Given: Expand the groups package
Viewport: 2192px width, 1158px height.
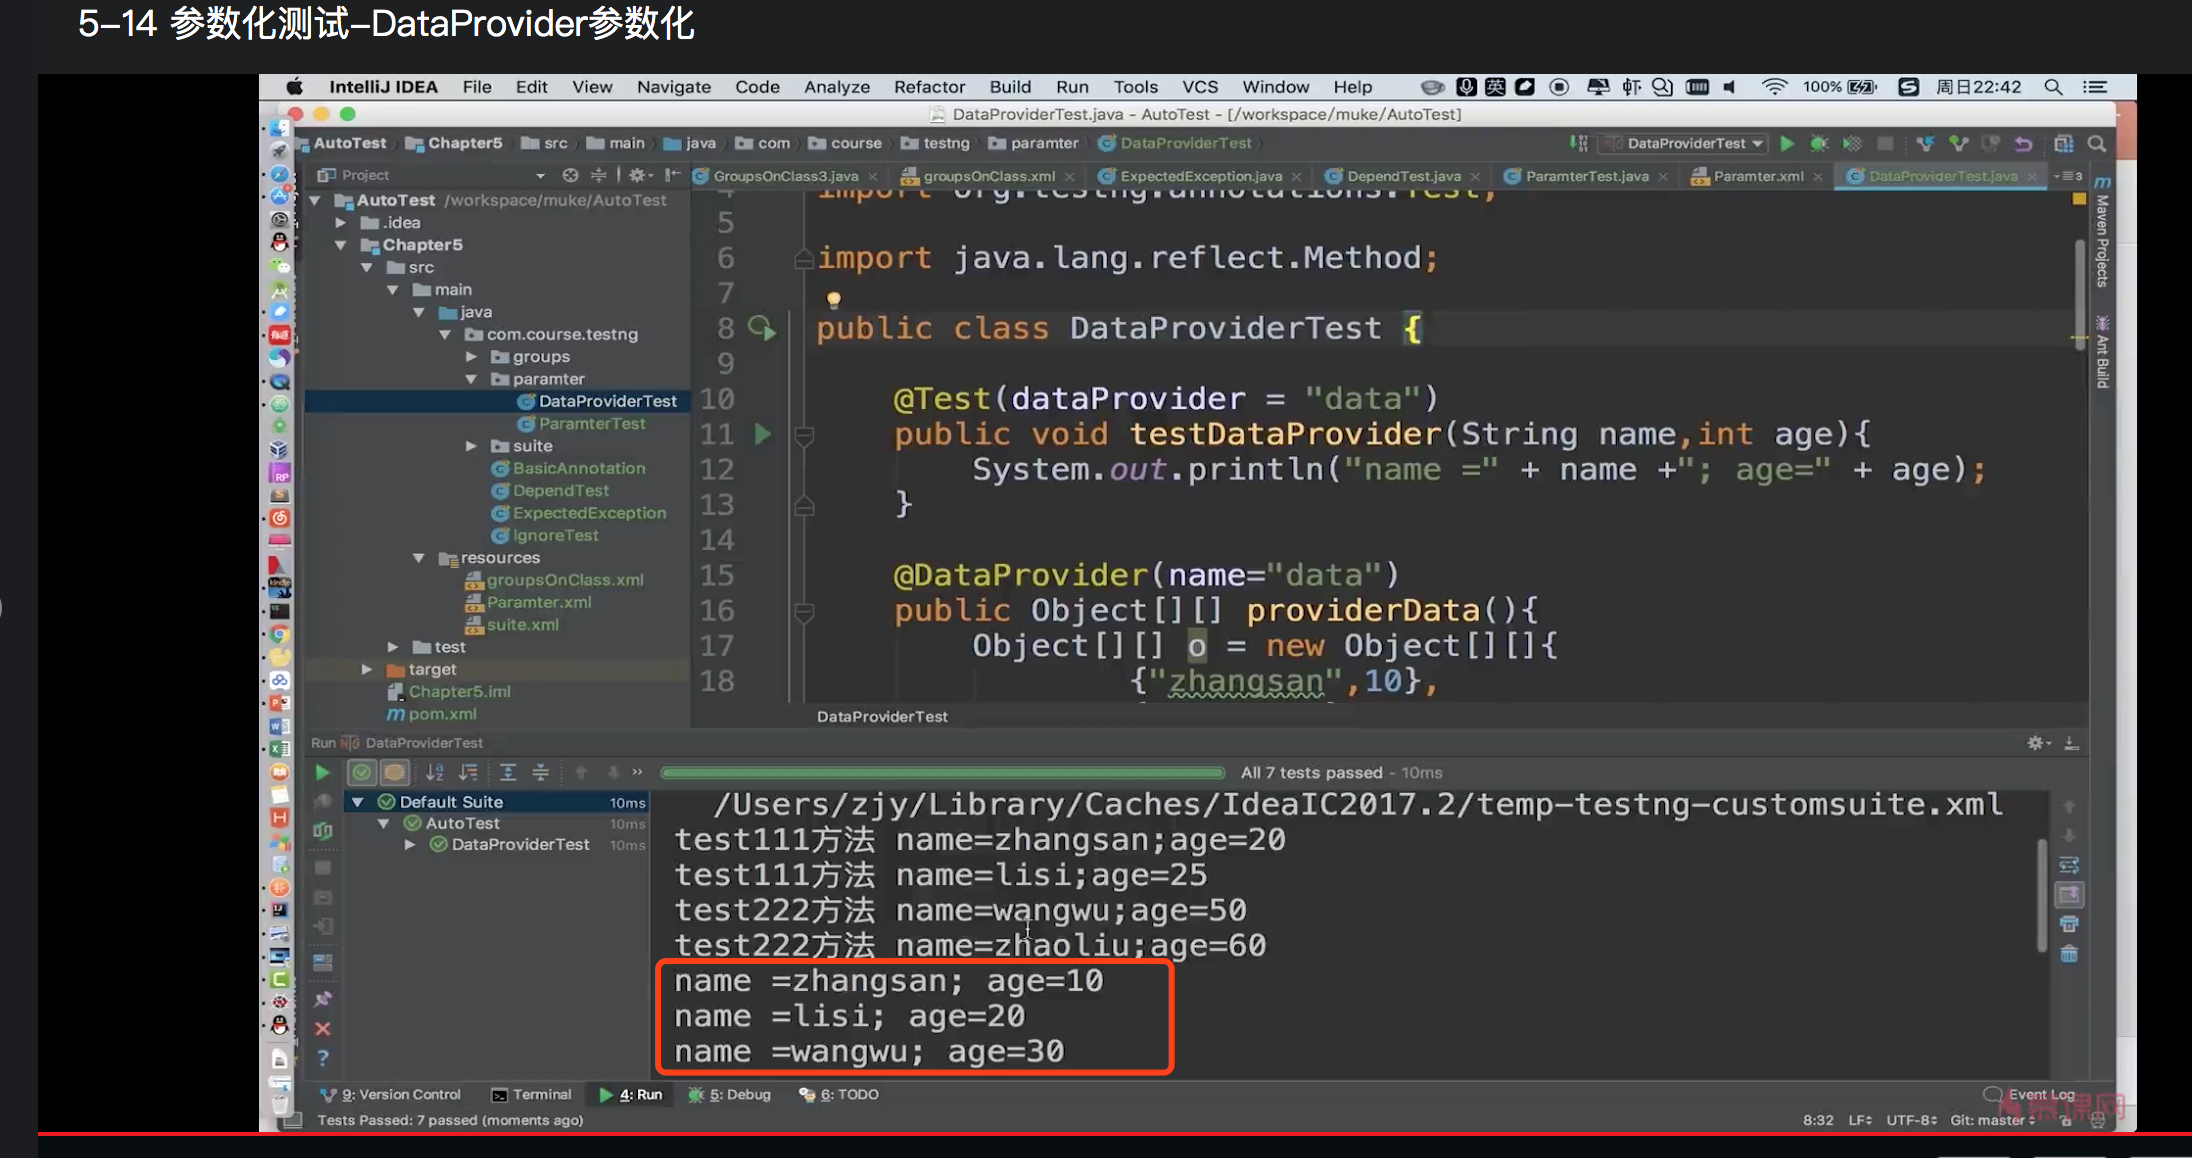Looking at the screenshot, I should pos(471,357).
